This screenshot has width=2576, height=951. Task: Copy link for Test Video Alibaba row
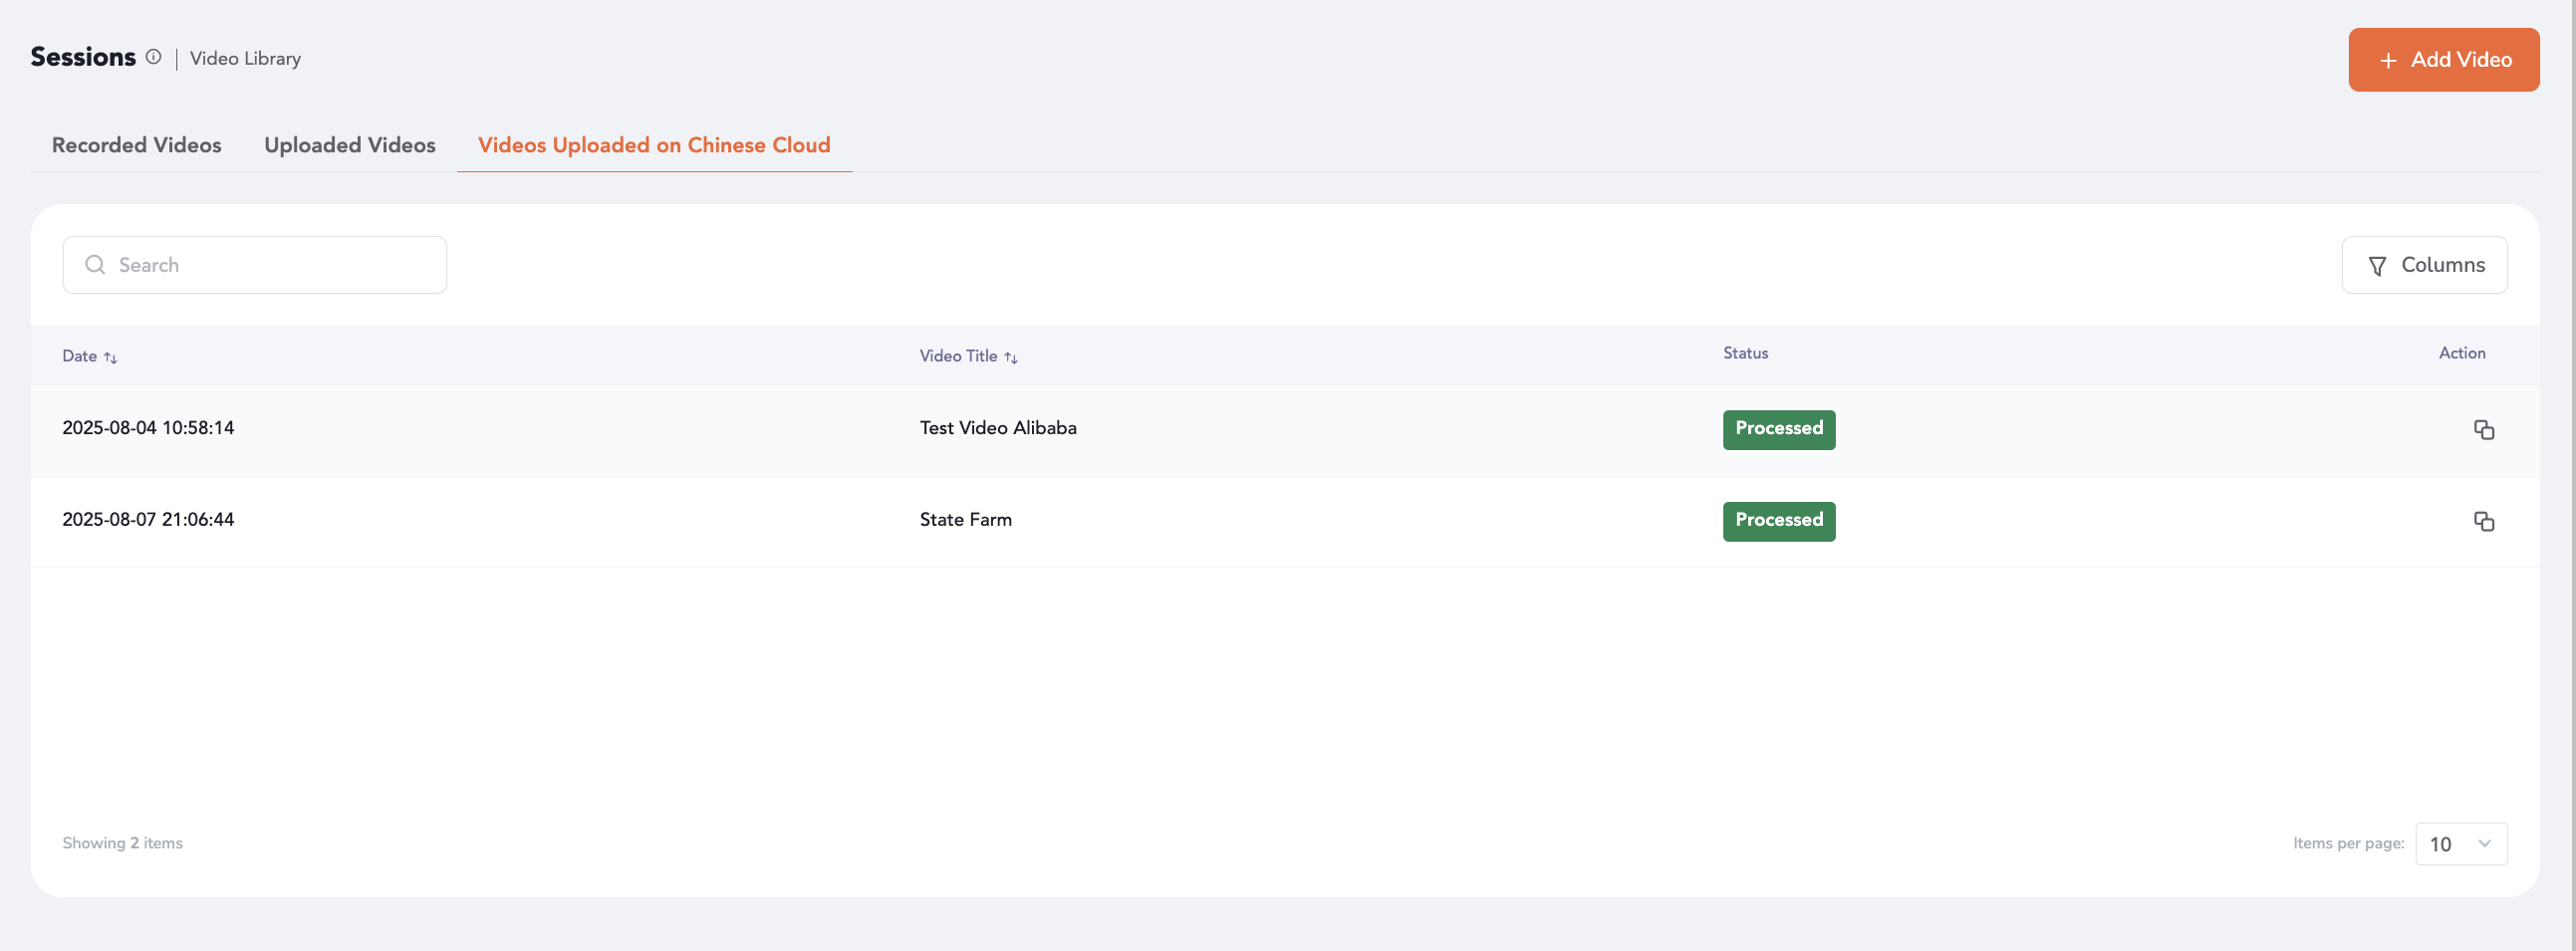pos(2484,430)
